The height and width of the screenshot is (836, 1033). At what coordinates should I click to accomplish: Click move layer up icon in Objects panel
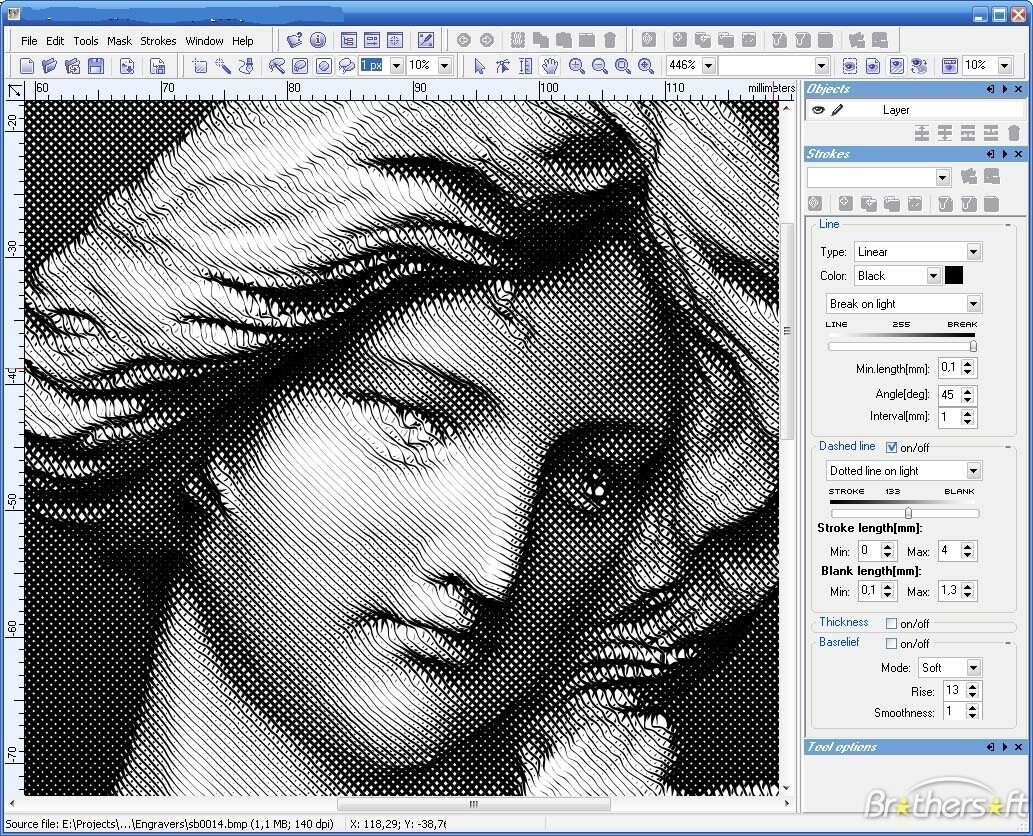click(922, 133)
